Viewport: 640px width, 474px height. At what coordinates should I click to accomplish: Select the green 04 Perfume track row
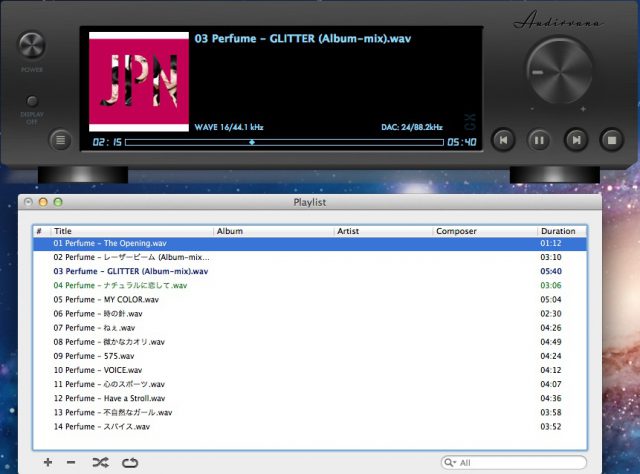pyautogui.click(x=310, y=285)
